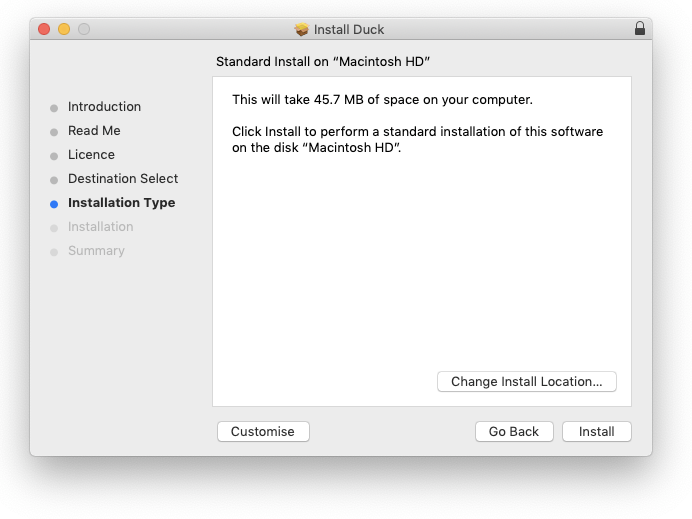The height and width of the screenshot is (519, 692).
Task: Click the lock icon in the title bar
Action: (640, 29)
